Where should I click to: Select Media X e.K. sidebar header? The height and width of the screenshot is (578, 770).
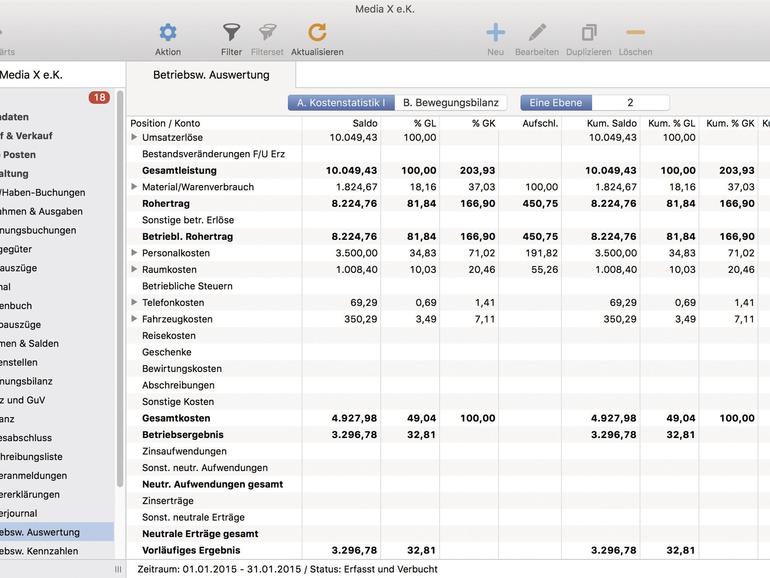pos(31,75)
